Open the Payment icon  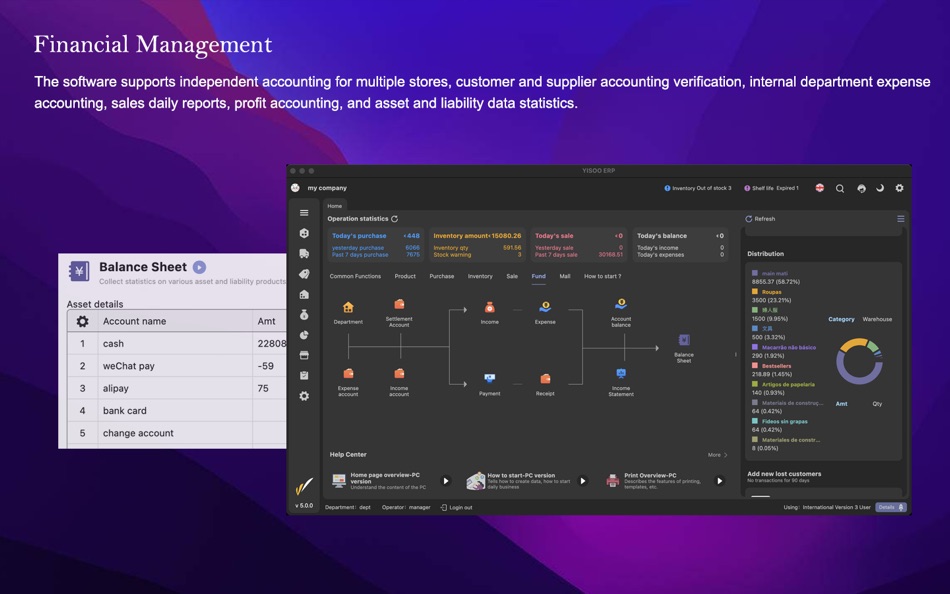click(490, 378)
